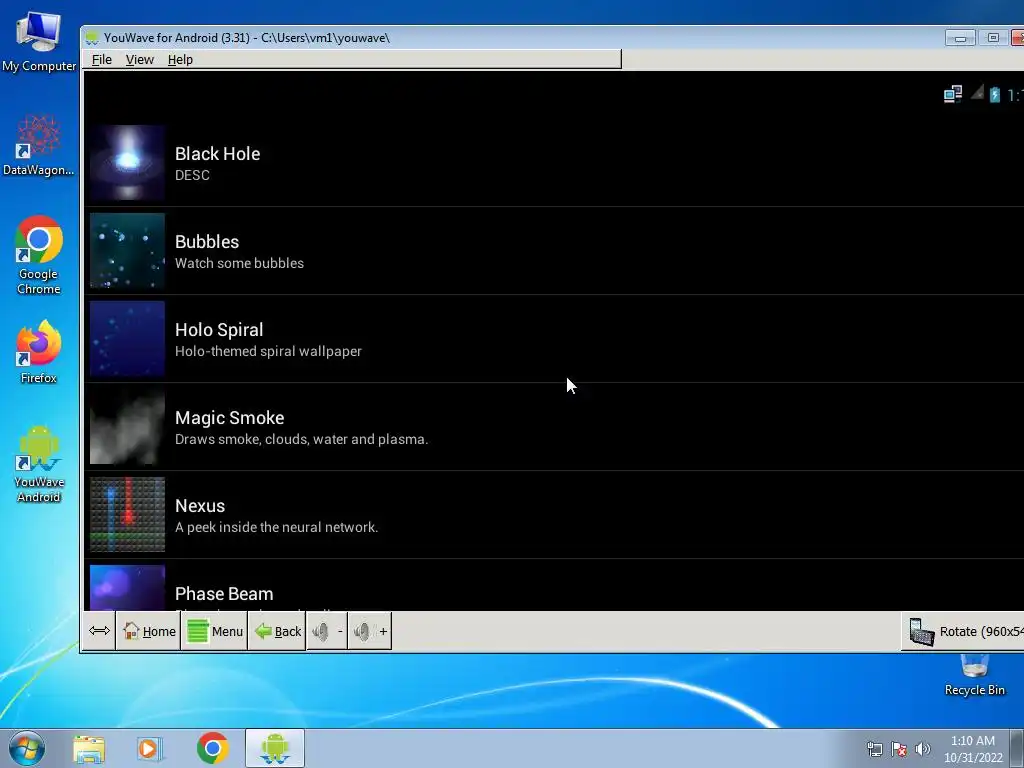Select YouWave Android taskbar button
The width and height of the screenshot is (1024, 768).
click(x=275, y=748)
